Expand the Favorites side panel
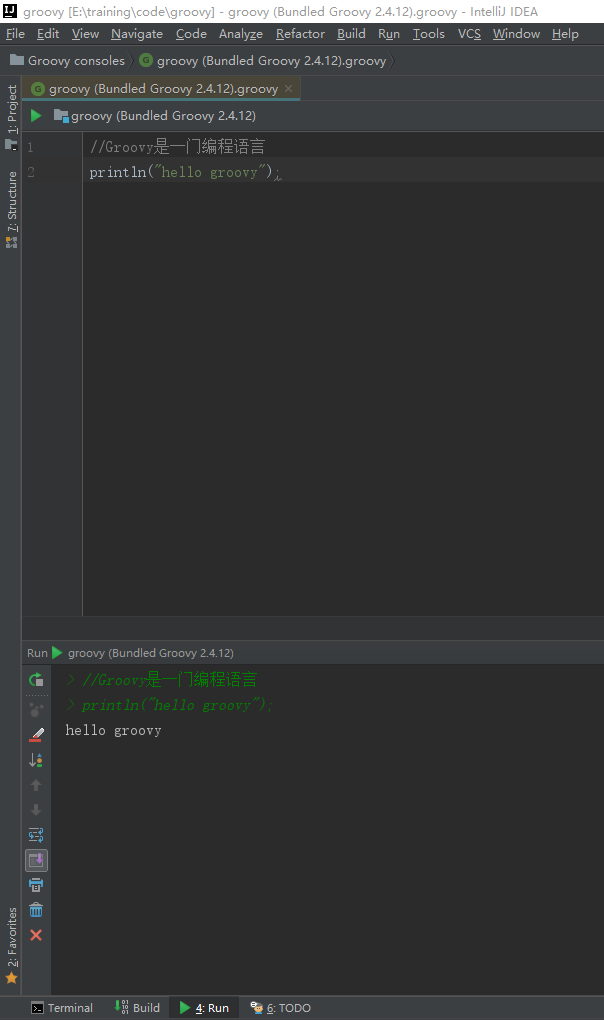 click(12, 945)
